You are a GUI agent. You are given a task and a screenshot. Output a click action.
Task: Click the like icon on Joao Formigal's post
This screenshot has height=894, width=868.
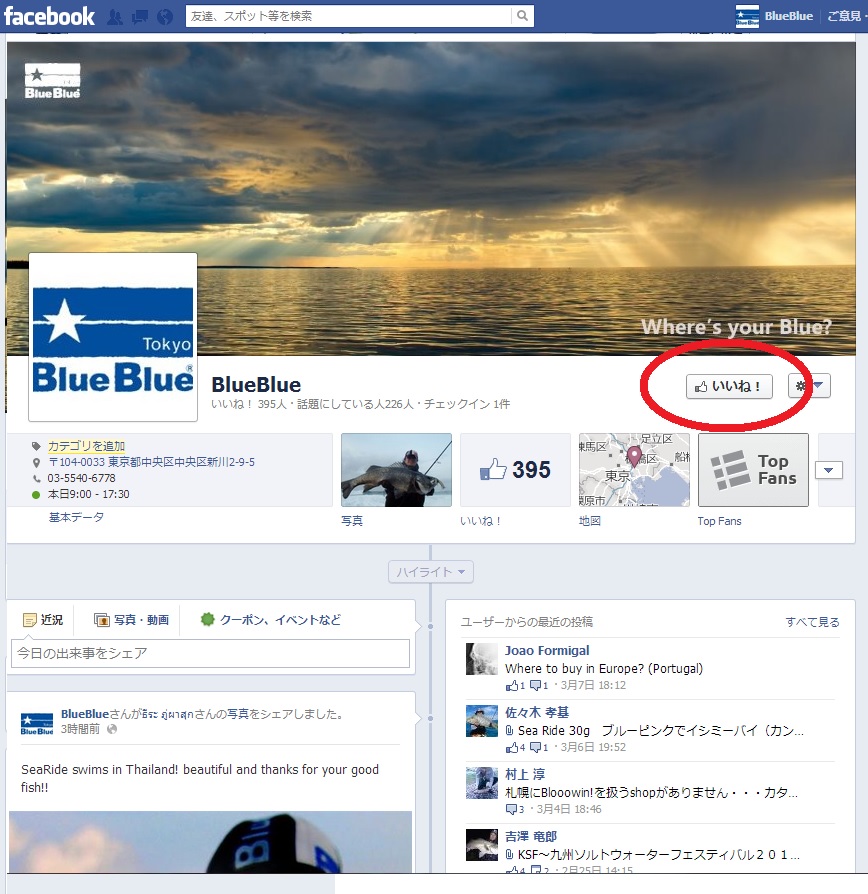(512, 685)
